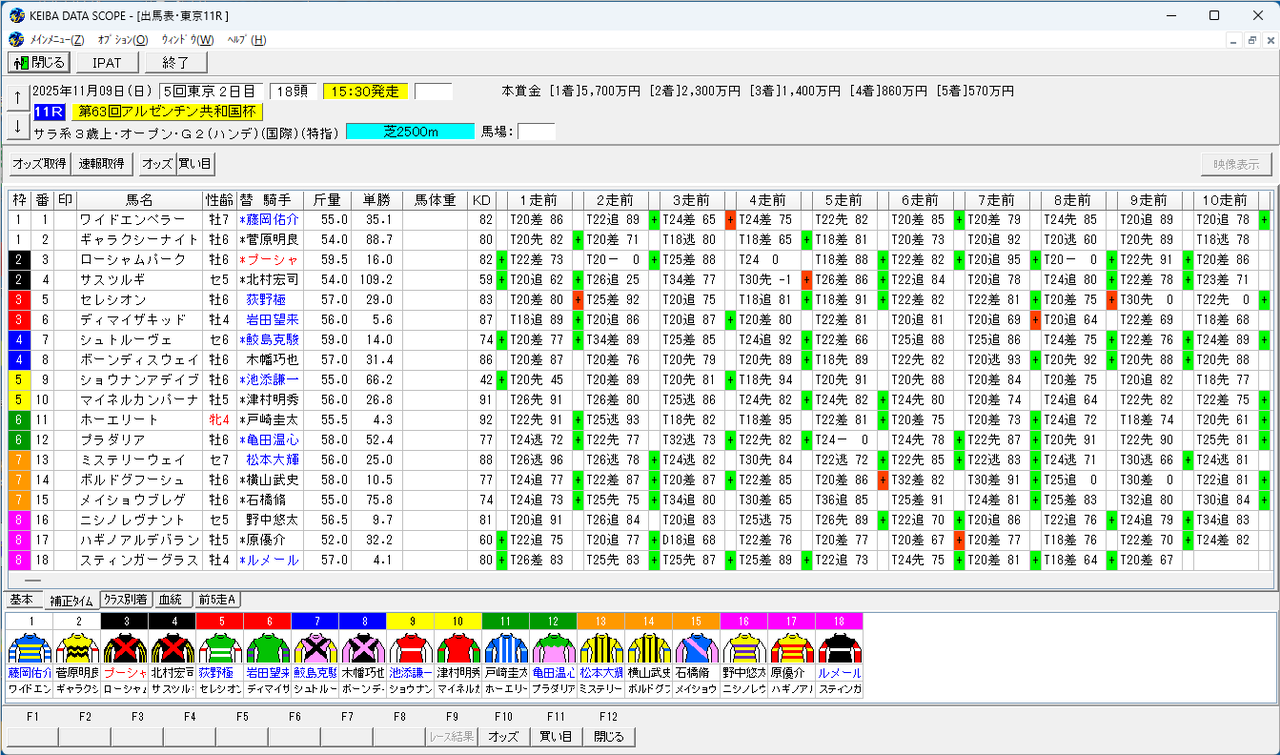Click the 馬名 column header

pos(139,200)
